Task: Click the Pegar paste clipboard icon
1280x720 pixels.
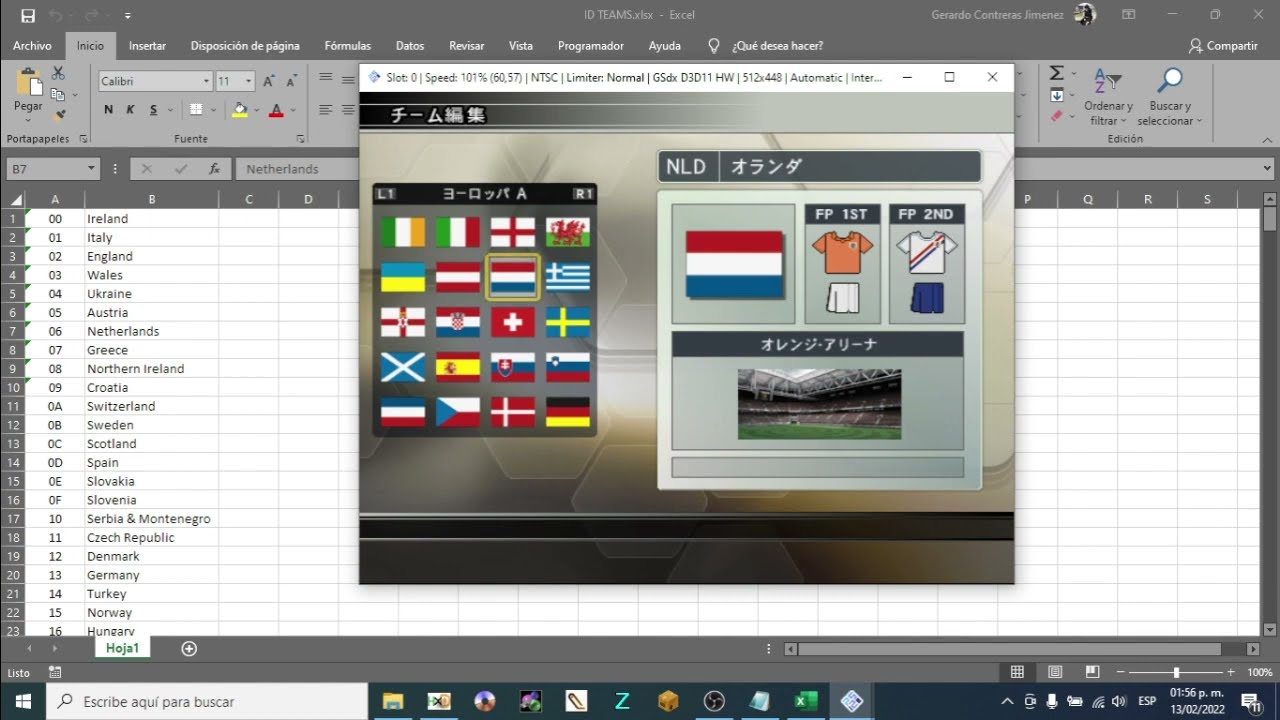Action: 28,83
